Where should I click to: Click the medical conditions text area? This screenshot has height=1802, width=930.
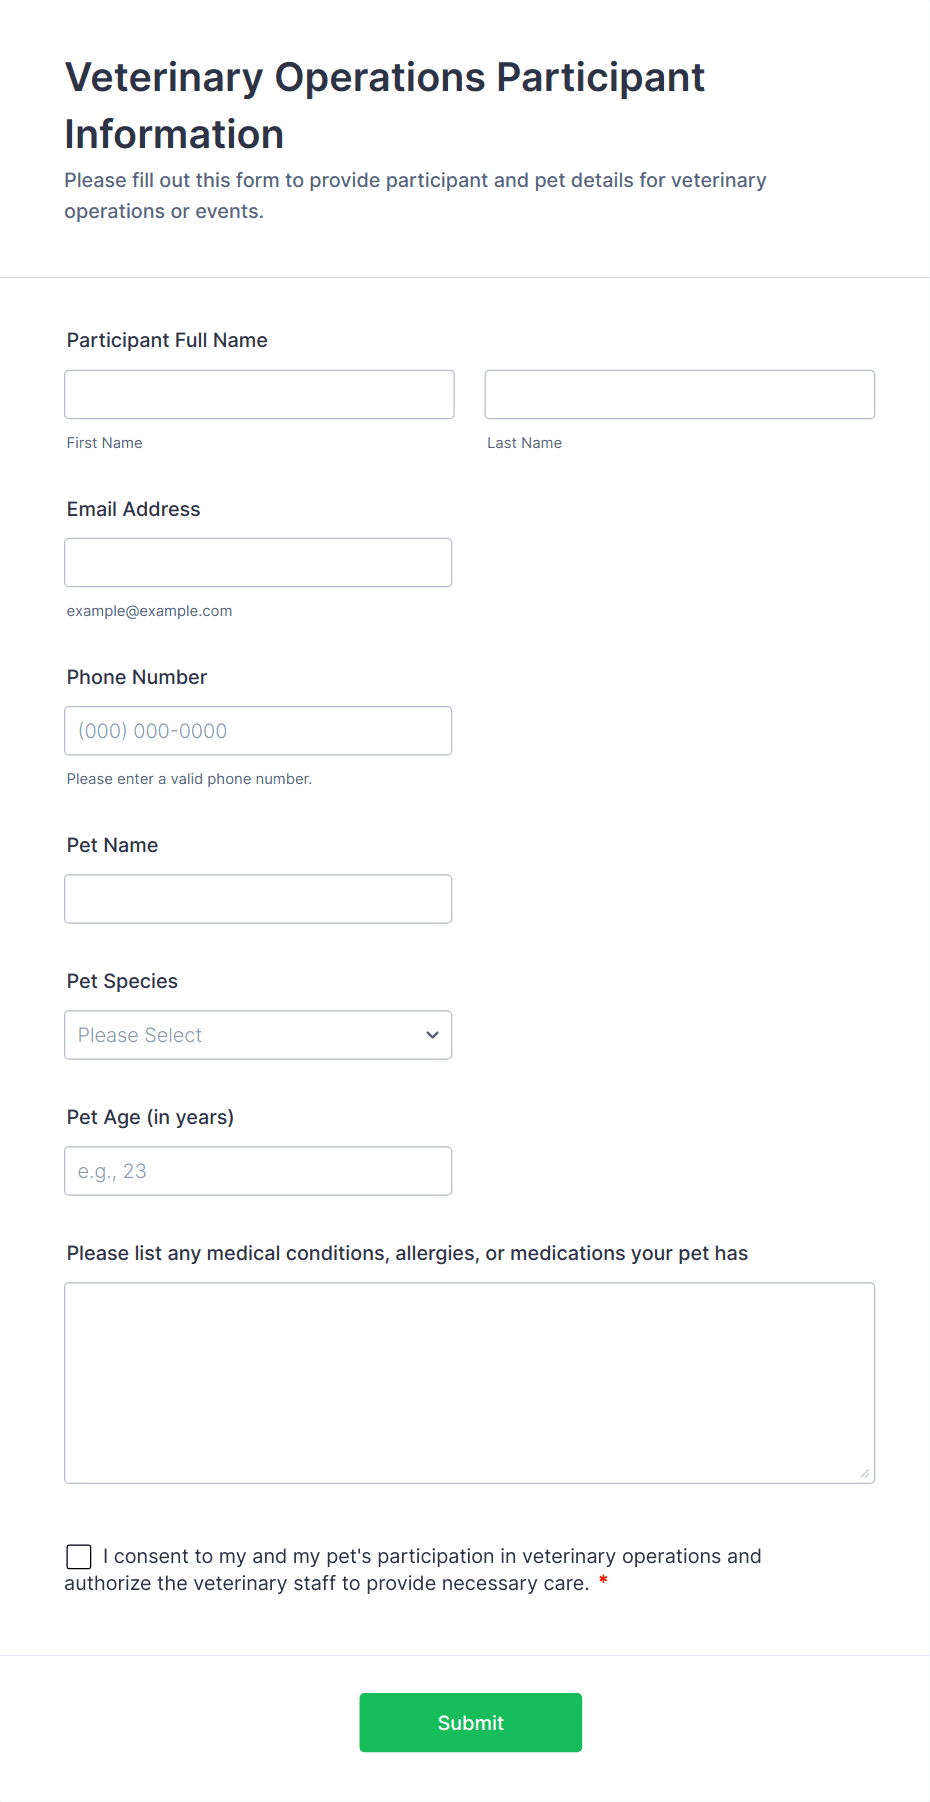[469, 1382]
